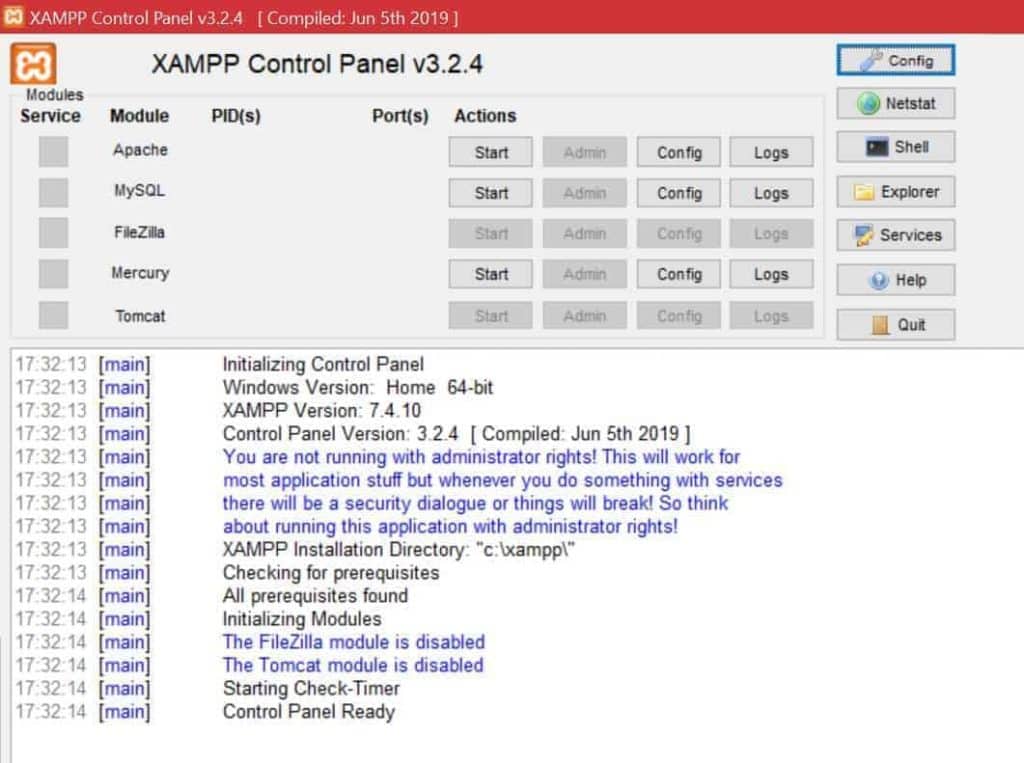Image resolution: width=1024 pixels, height=763 pixels.
Task: Click the disabled Tomcat Start button
Action: [x=490, y=316]
